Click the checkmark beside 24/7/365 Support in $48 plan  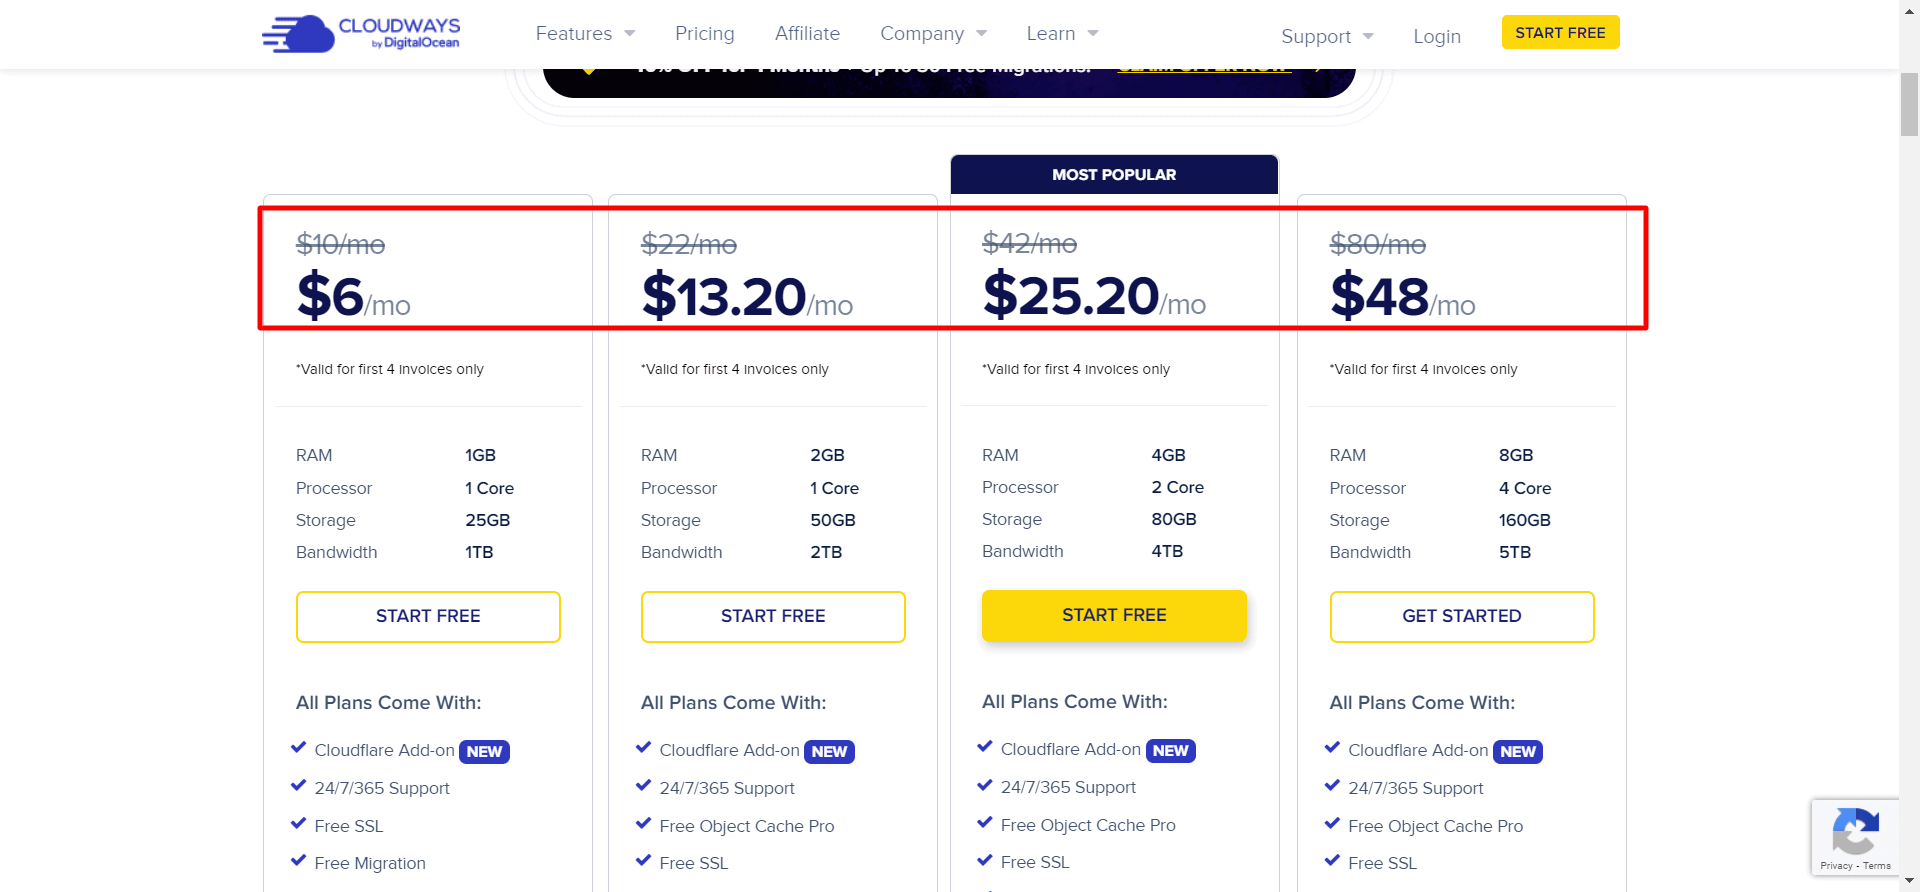pos(1332,786)
